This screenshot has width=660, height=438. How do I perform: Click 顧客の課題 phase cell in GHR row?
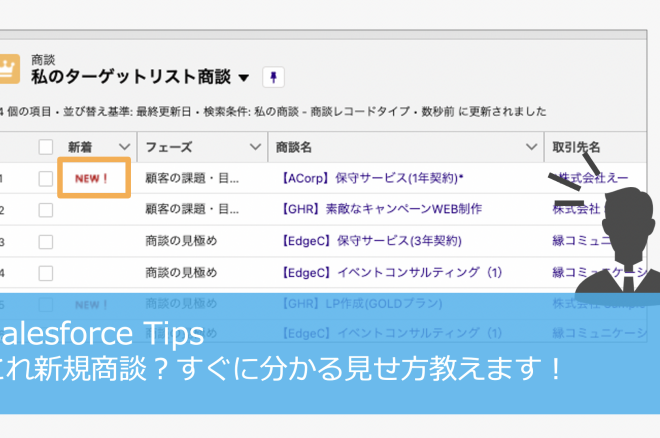tap(192, 209)
